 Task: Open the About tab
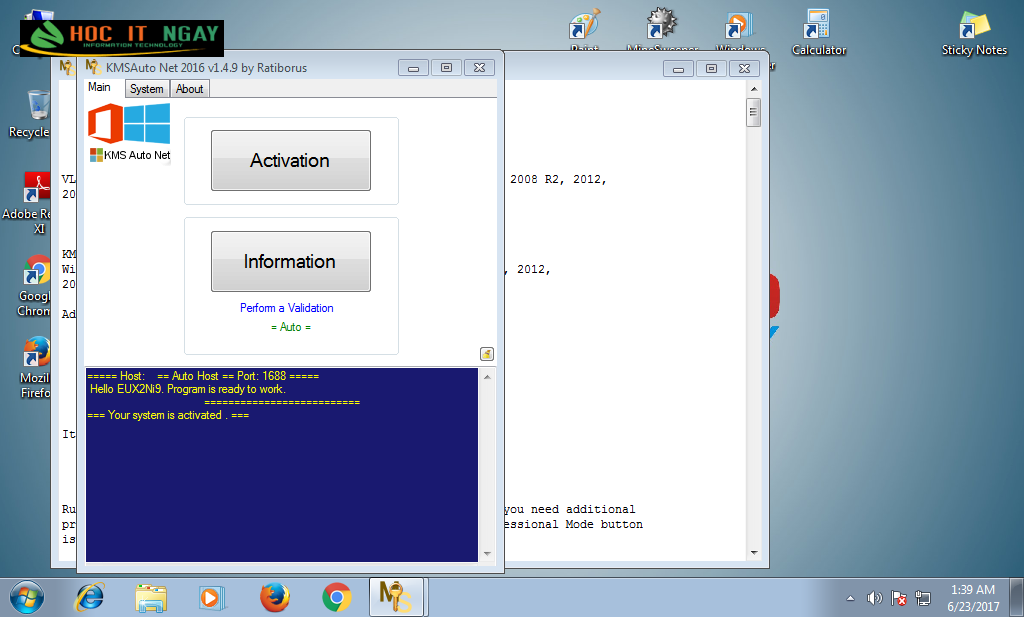pos(189,89)
